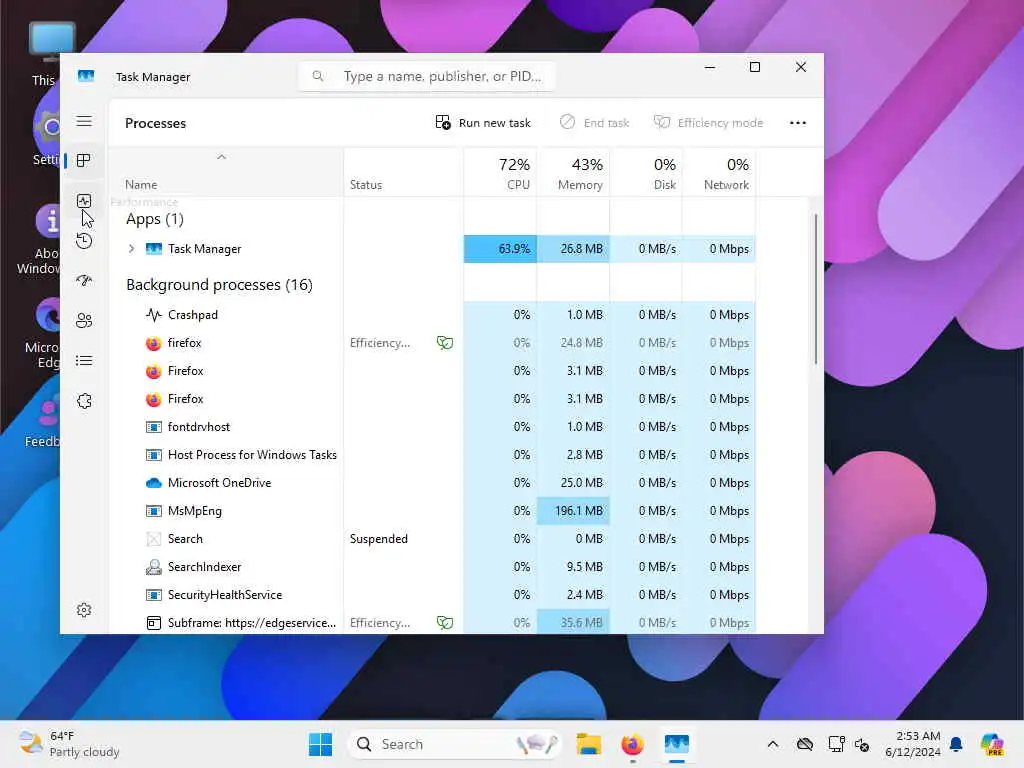
Task: Open the Performance sidebar page
Action: pos(84,200)
